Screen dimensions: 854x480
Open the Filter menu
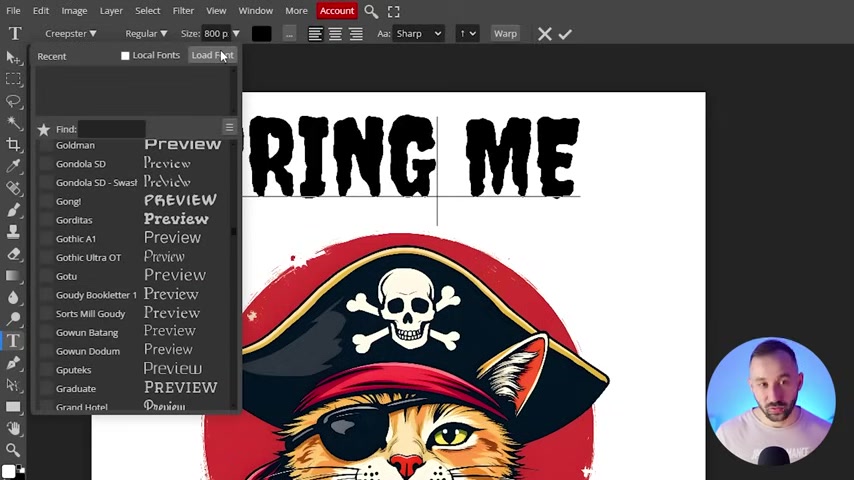(x=183, y=11)
